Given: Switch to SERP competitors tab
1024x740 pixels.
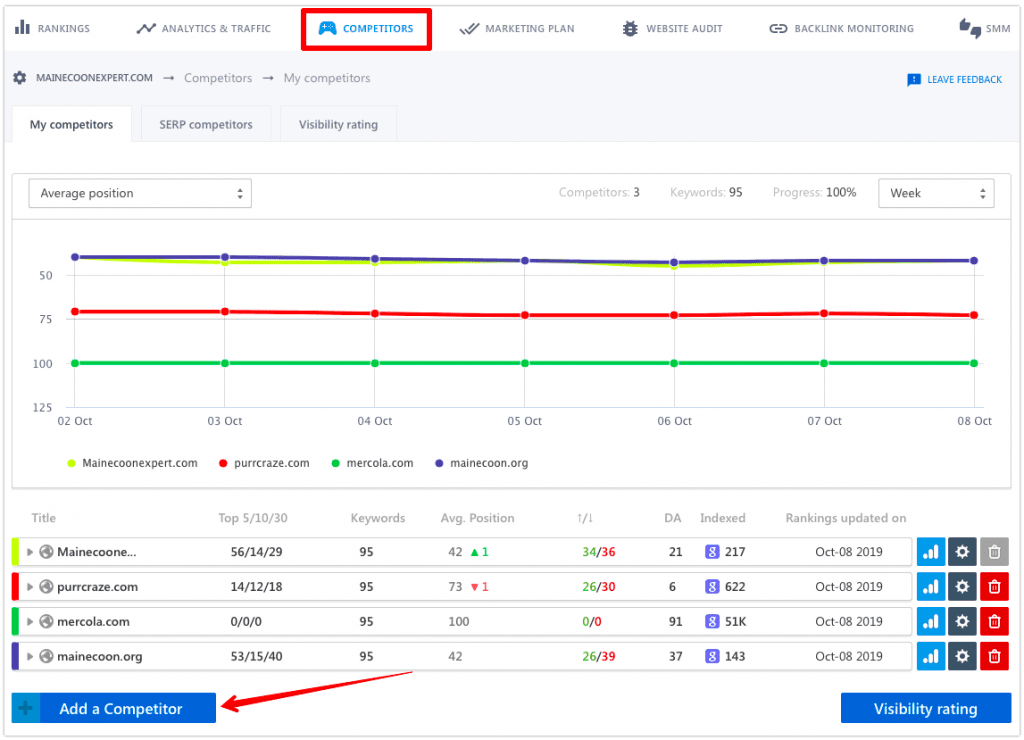Looking at the screenshot, I should [206, 124].
